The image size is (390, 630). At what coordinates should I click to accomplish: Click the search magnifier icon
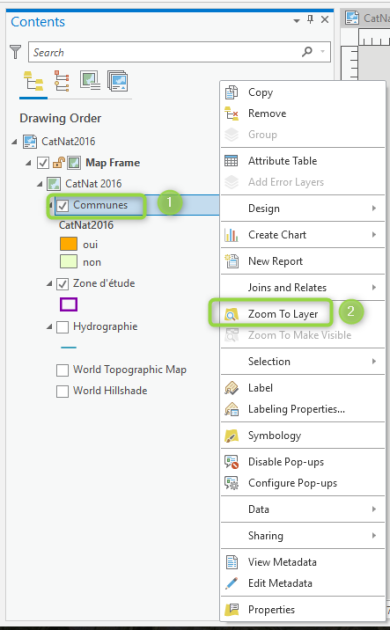[307, 51]
